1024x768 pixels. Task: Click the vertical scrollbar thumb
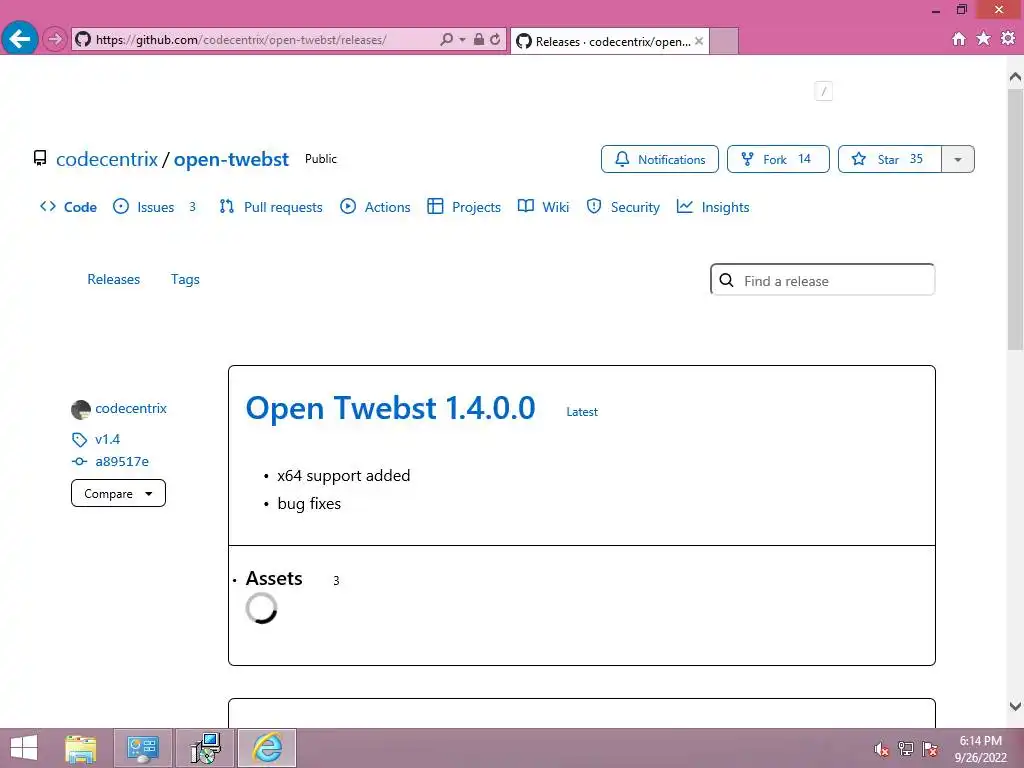click(x=1015, y=220)
